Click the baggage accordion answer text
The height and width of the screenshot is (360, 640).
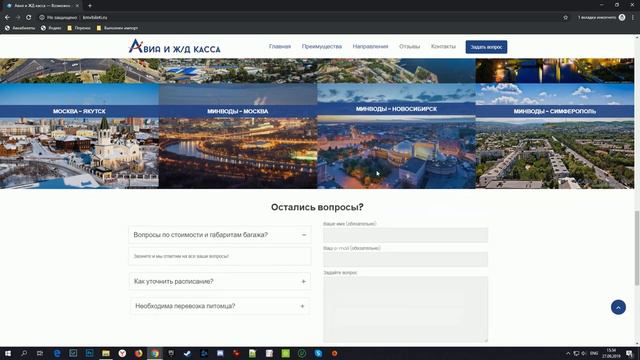click(181, 256)
